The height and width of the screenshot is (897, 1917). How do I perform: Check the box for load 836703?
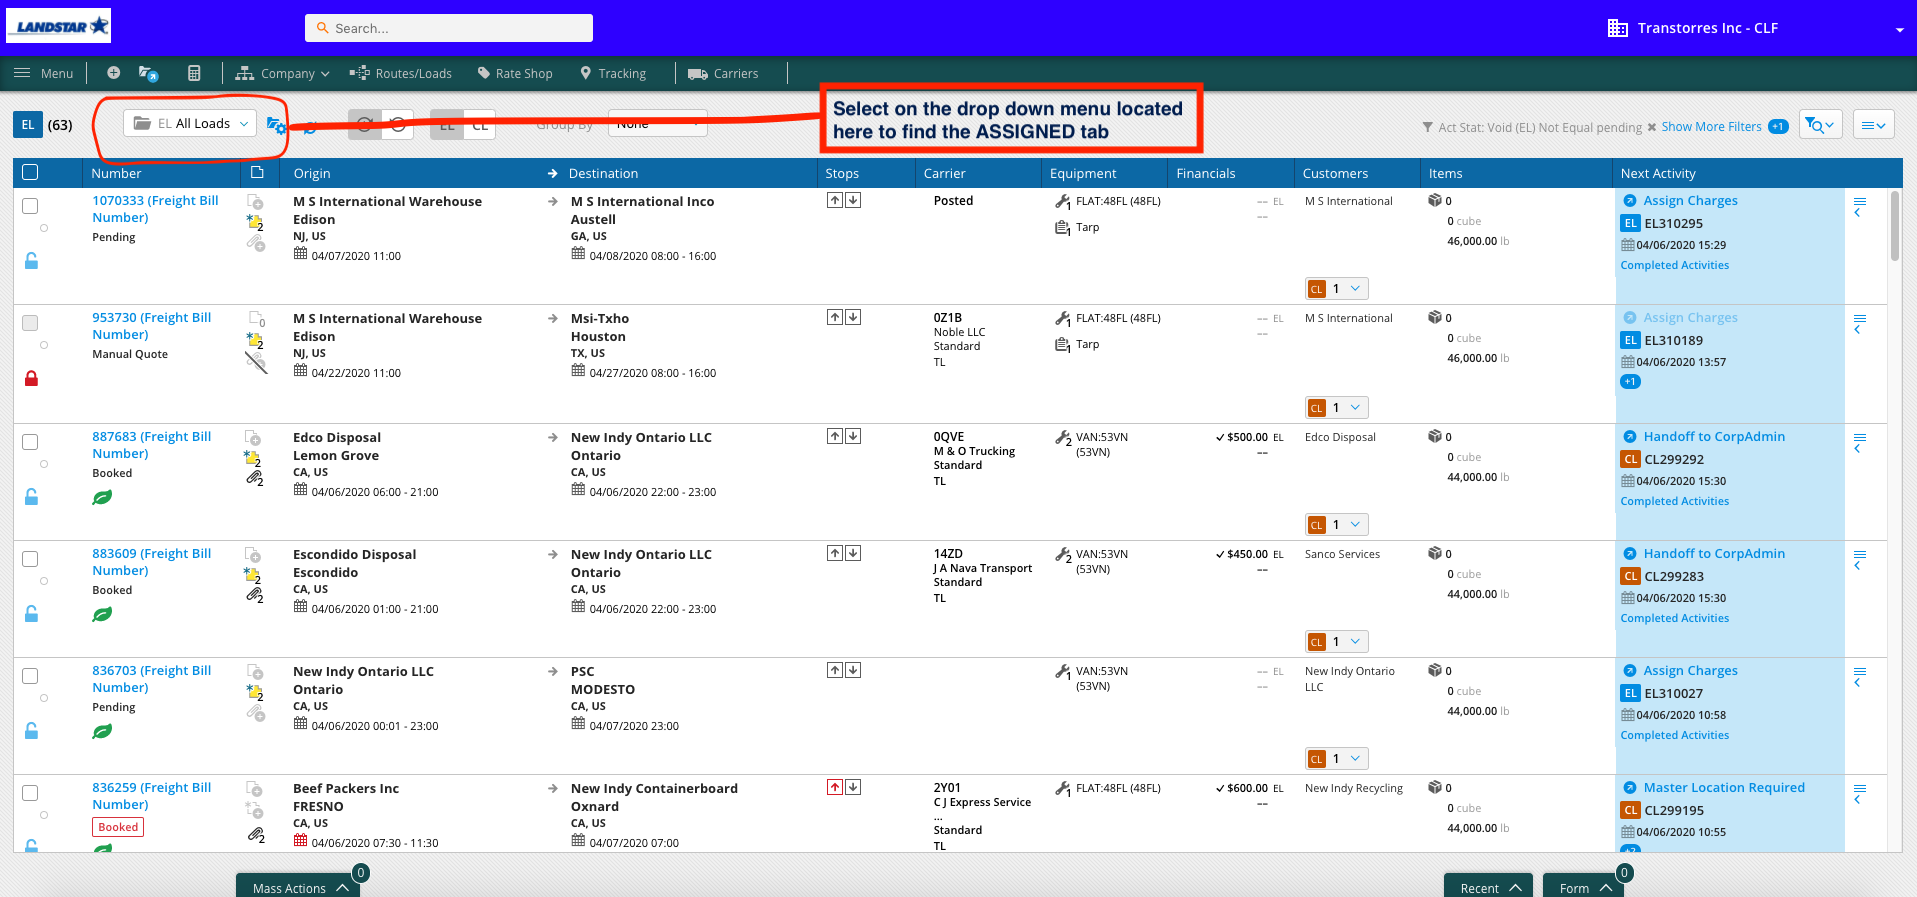pos(30,676)
